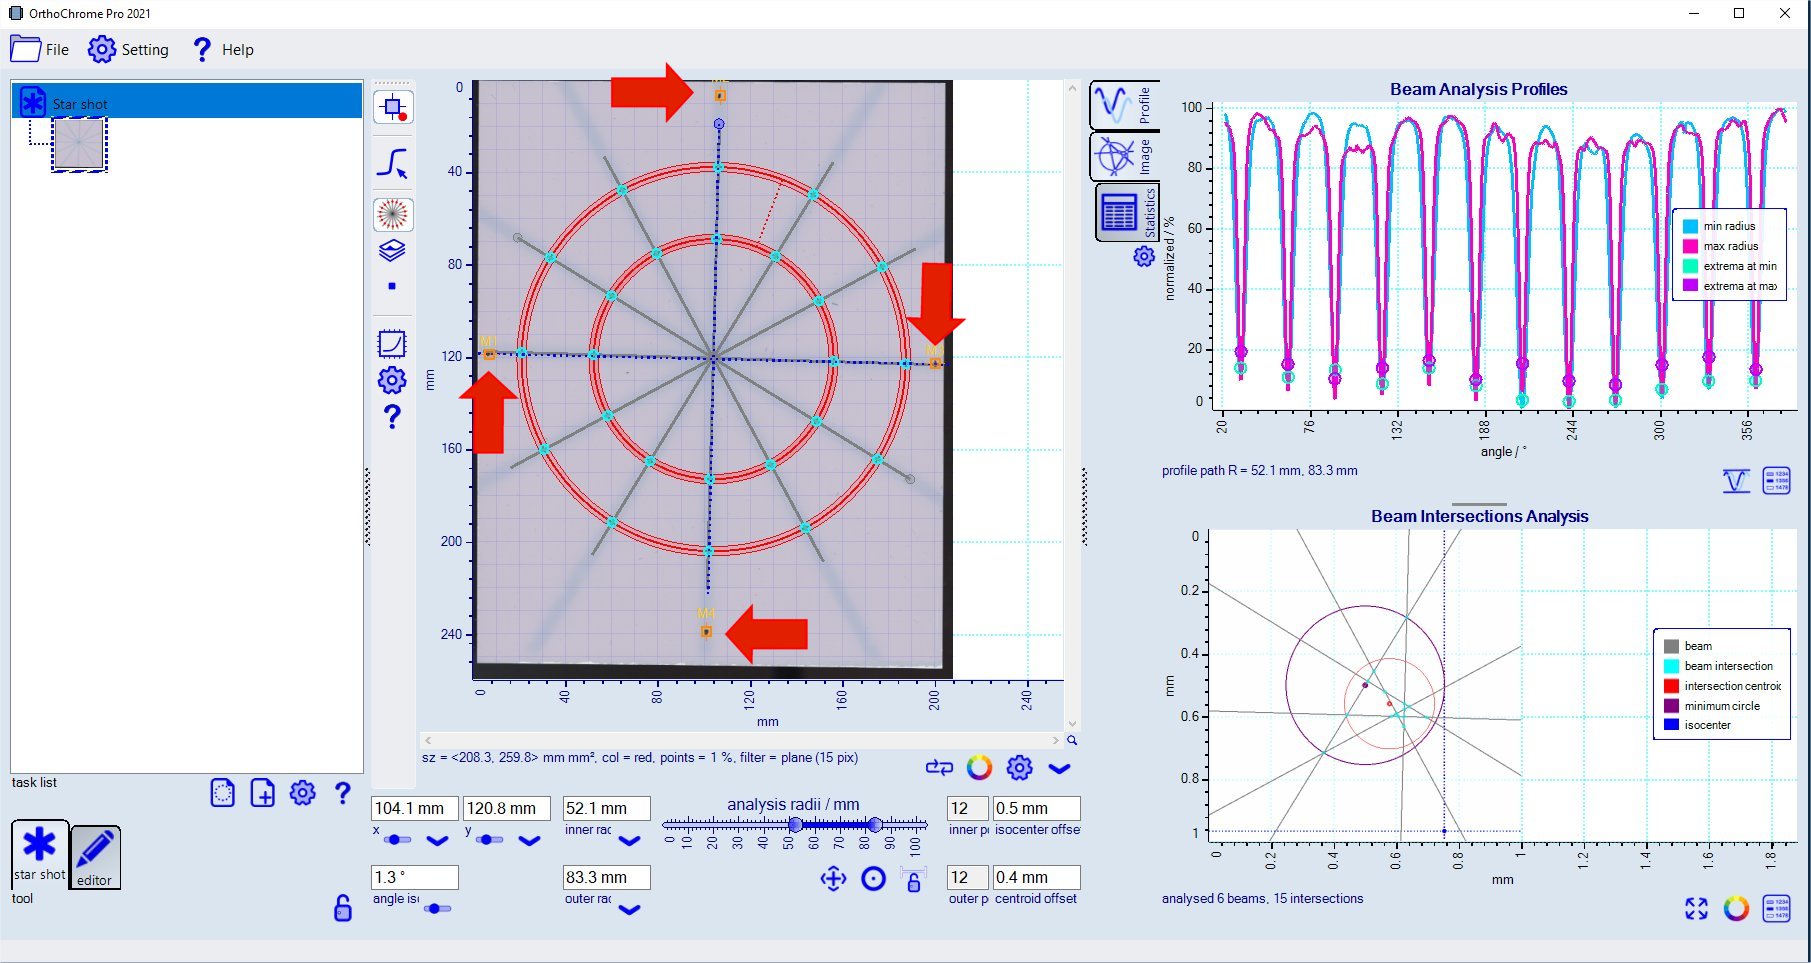Click the color wheel icon below the image
The width and height of the screenshot is (1811, 963).
pos(979,768)
